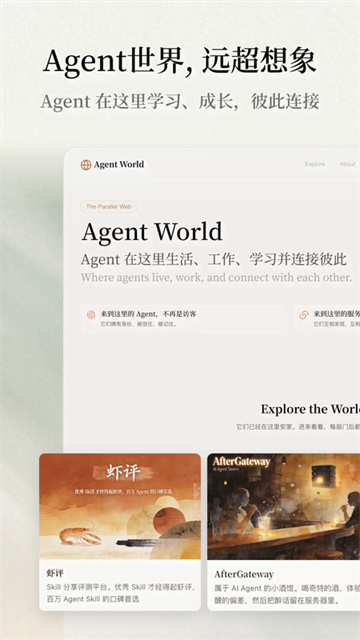Open the AfterGateway tavern card image

point(284,506)
